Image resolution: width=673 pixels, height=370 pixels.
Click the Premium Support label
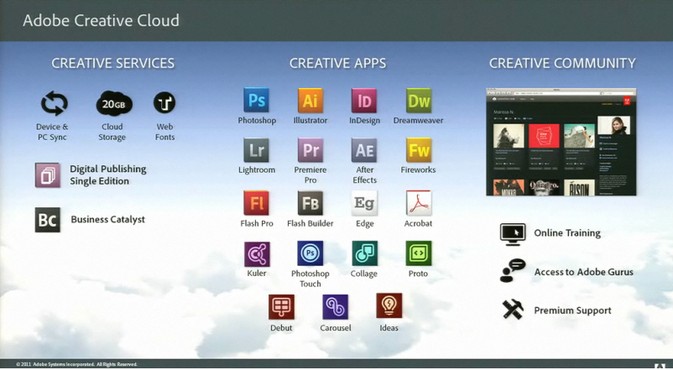click(573, 310)
